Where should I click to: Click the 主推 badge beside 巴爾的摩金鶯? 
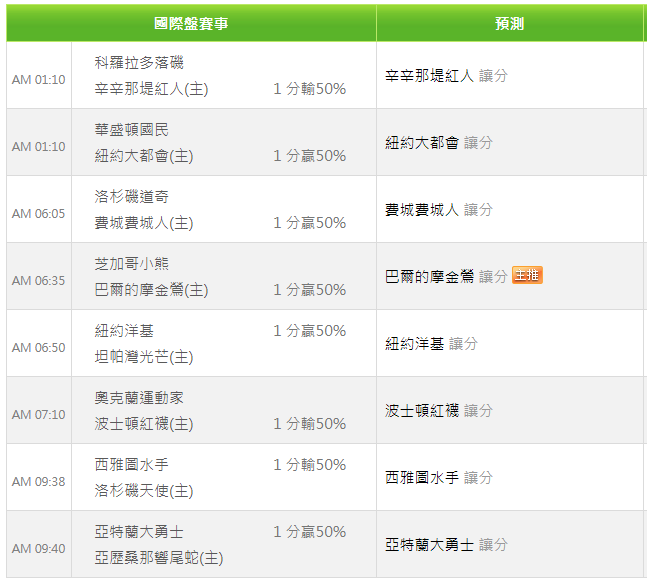click(x=527, y=275)
